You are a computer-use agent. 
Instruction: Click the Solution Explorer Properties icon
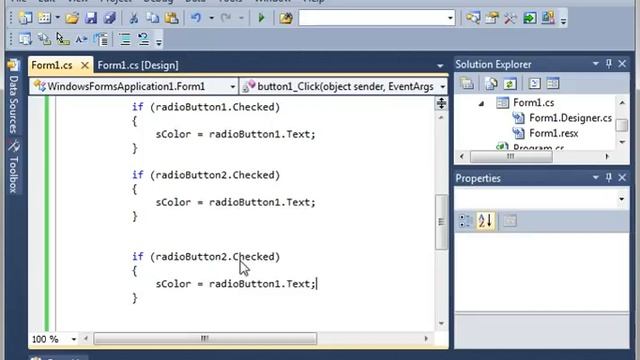tap(467, 84)
